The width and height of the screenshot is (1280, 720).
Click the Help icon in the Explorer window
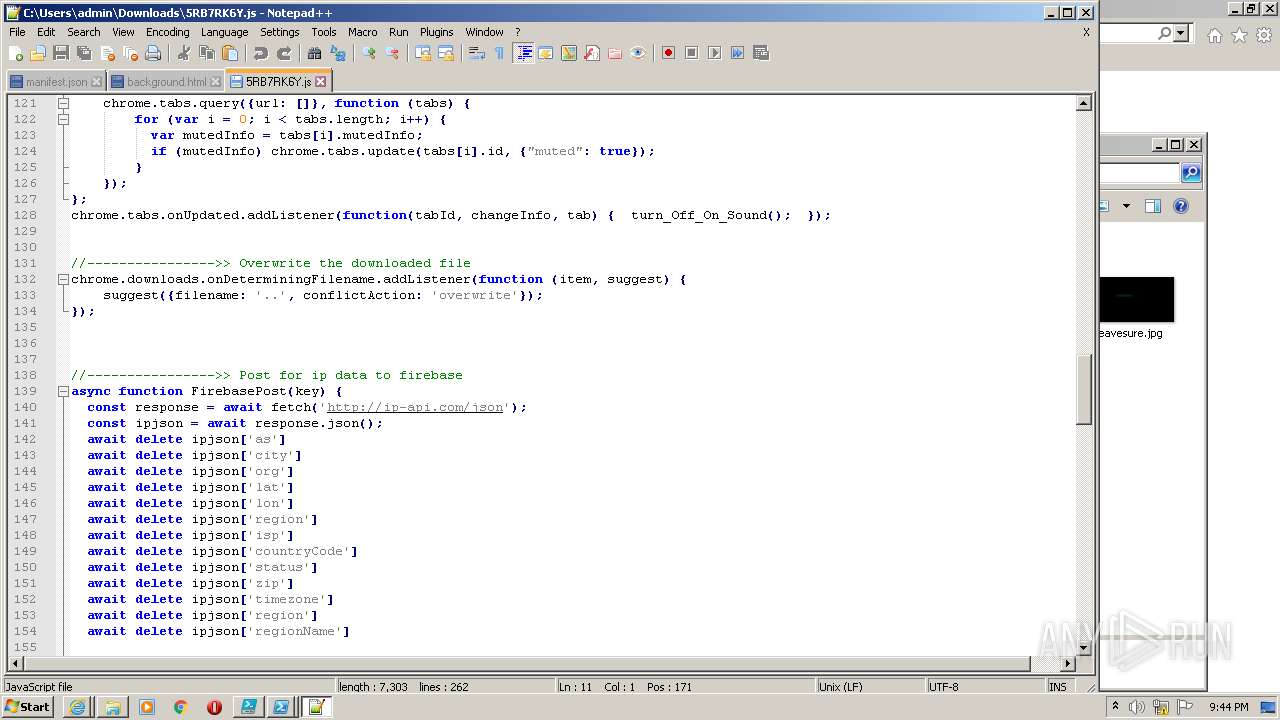click(1180, 206)
